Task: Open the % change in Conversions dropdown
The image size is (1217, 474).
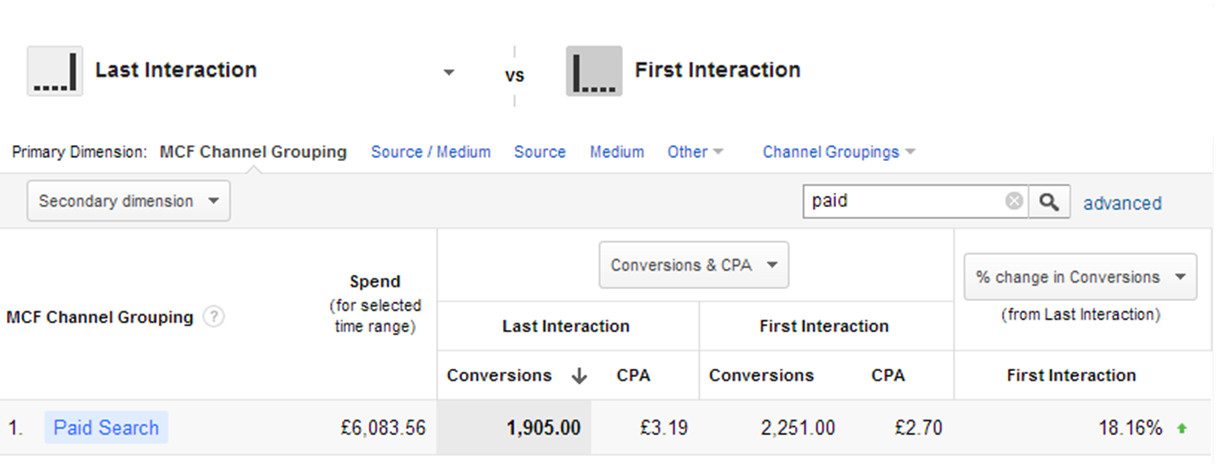Action: (x=1080, y=277)
